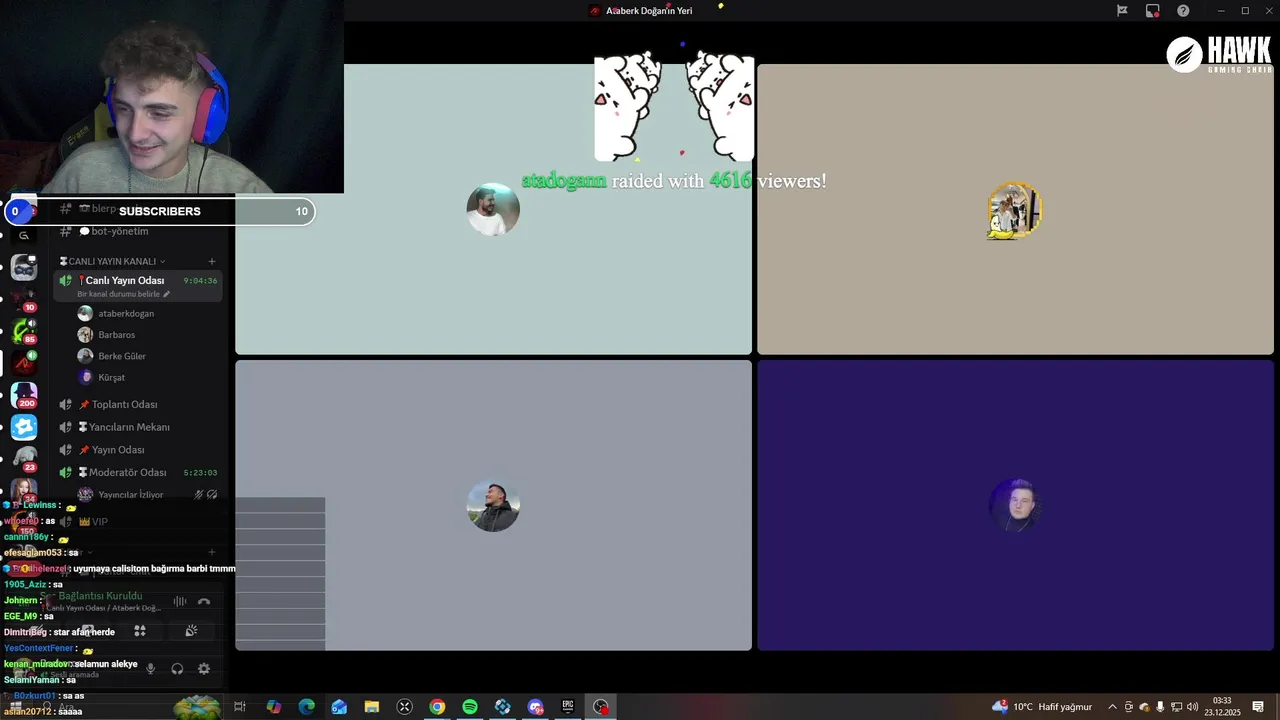Open the Logitech G server icon
1280x720 pixels.
point(24,236)
